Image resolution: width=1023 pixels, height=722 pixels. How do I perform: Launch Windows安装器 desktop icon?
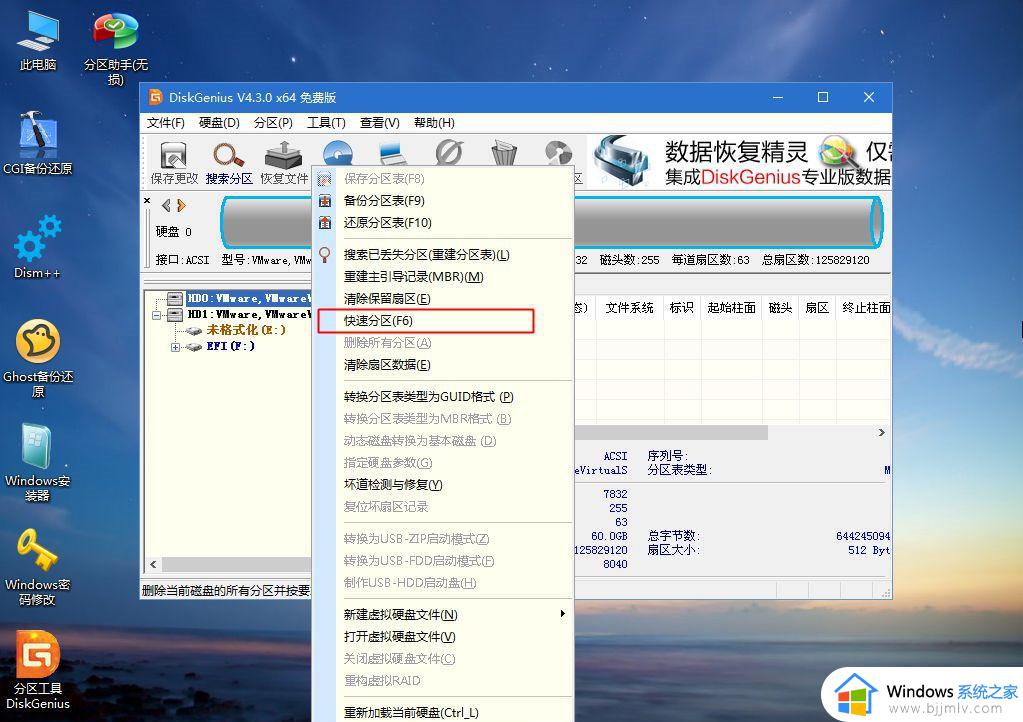coord(38,462)
